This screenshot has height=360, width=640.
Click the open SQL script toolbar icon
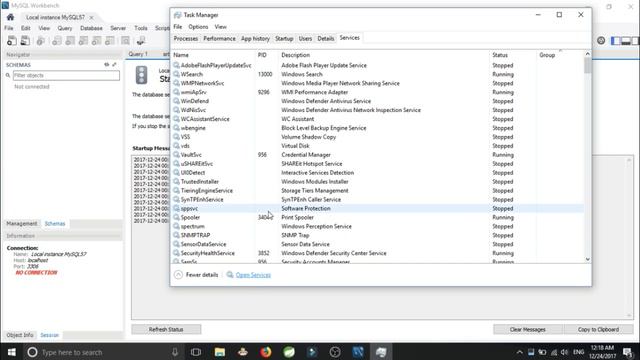point(25,40)
